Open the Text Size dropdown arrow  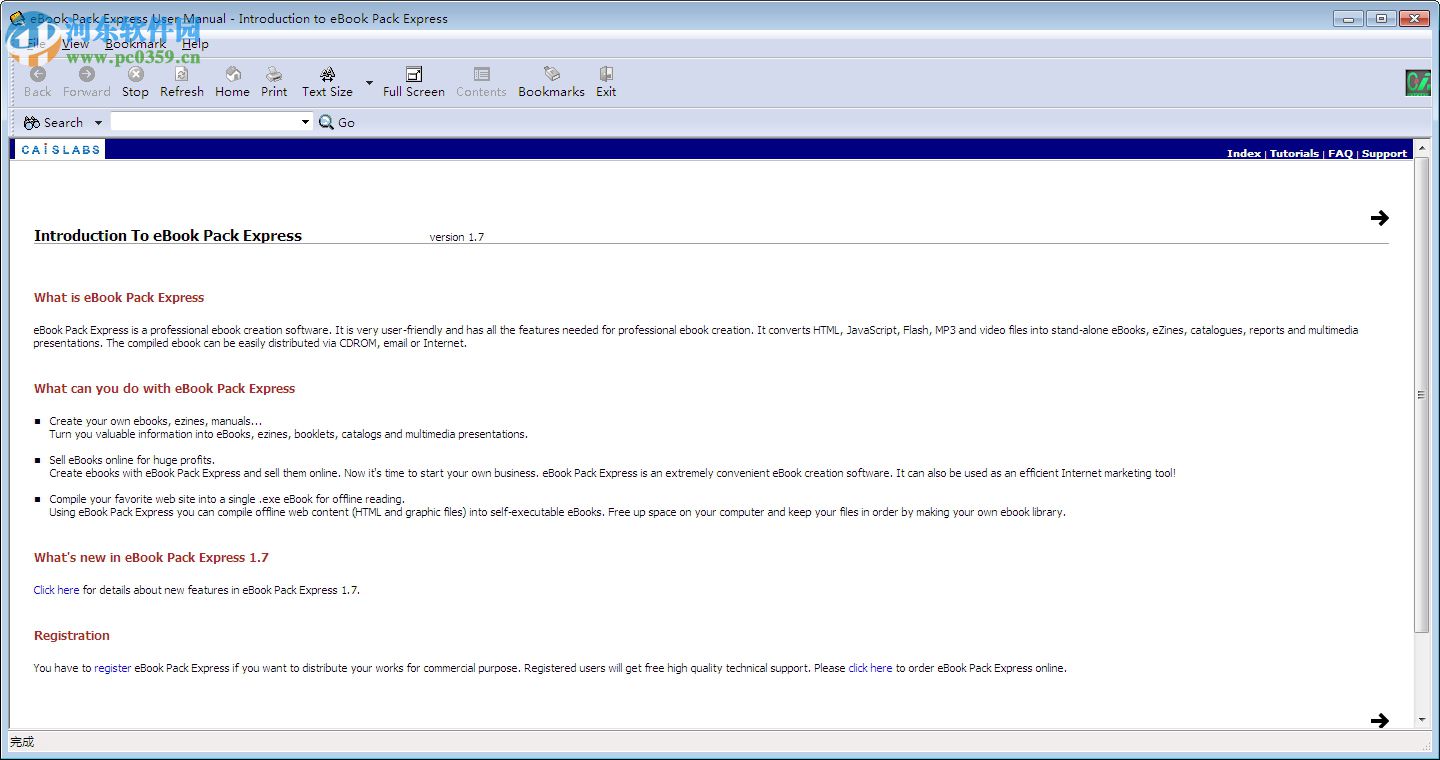369,82
